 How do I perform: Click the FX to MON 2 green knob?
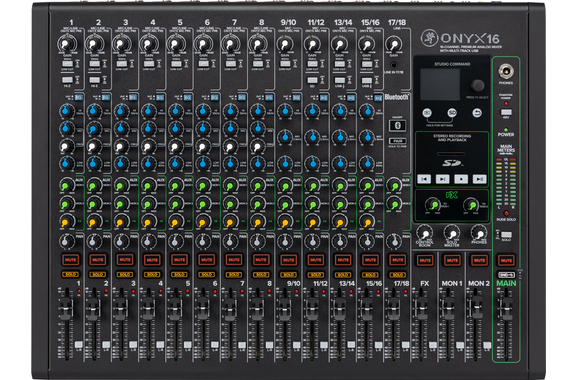471,205
